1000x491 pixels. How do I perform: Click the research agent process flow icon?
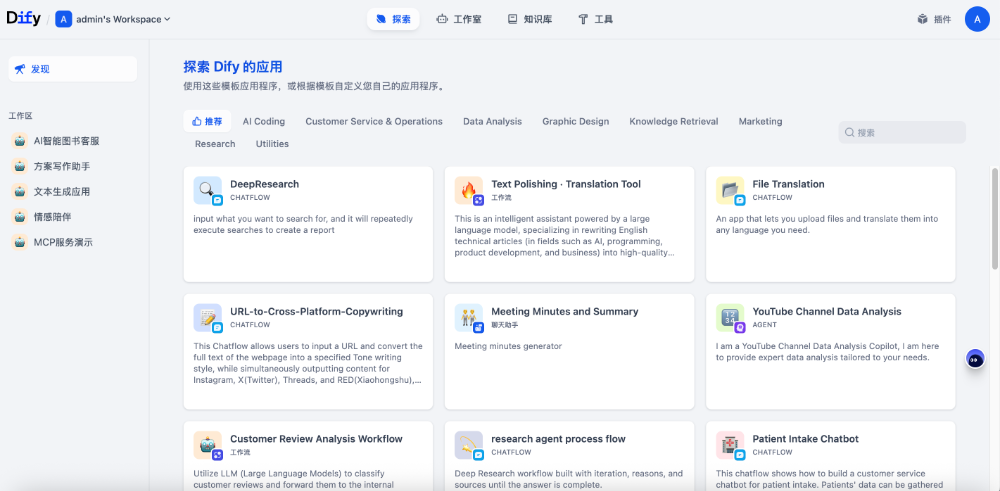point(469,445)
